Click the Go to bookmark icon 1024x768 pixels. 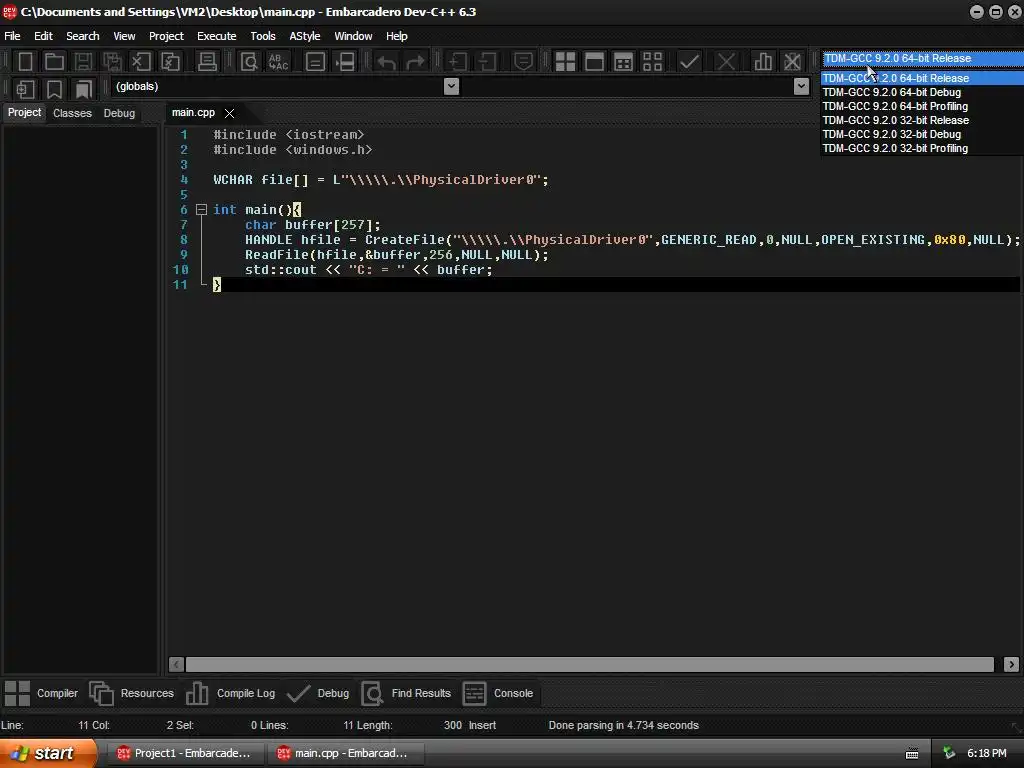[84, 89]
